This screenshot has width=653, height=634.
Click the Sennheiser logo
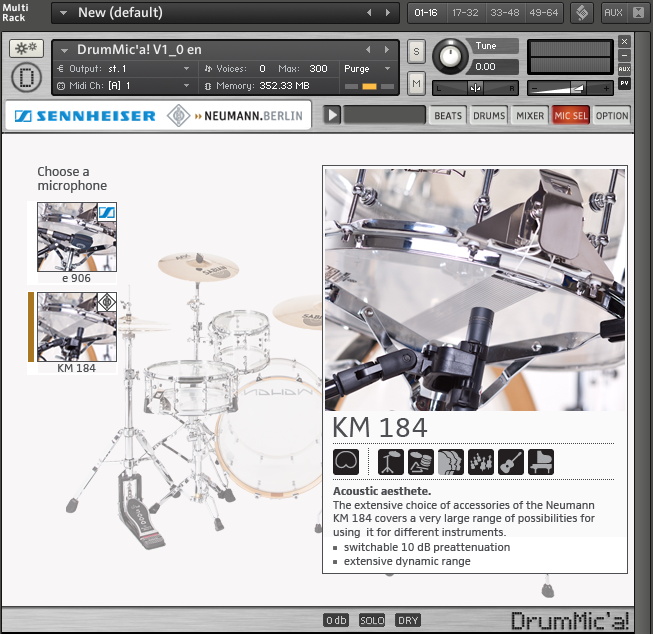tap(85, 116)
